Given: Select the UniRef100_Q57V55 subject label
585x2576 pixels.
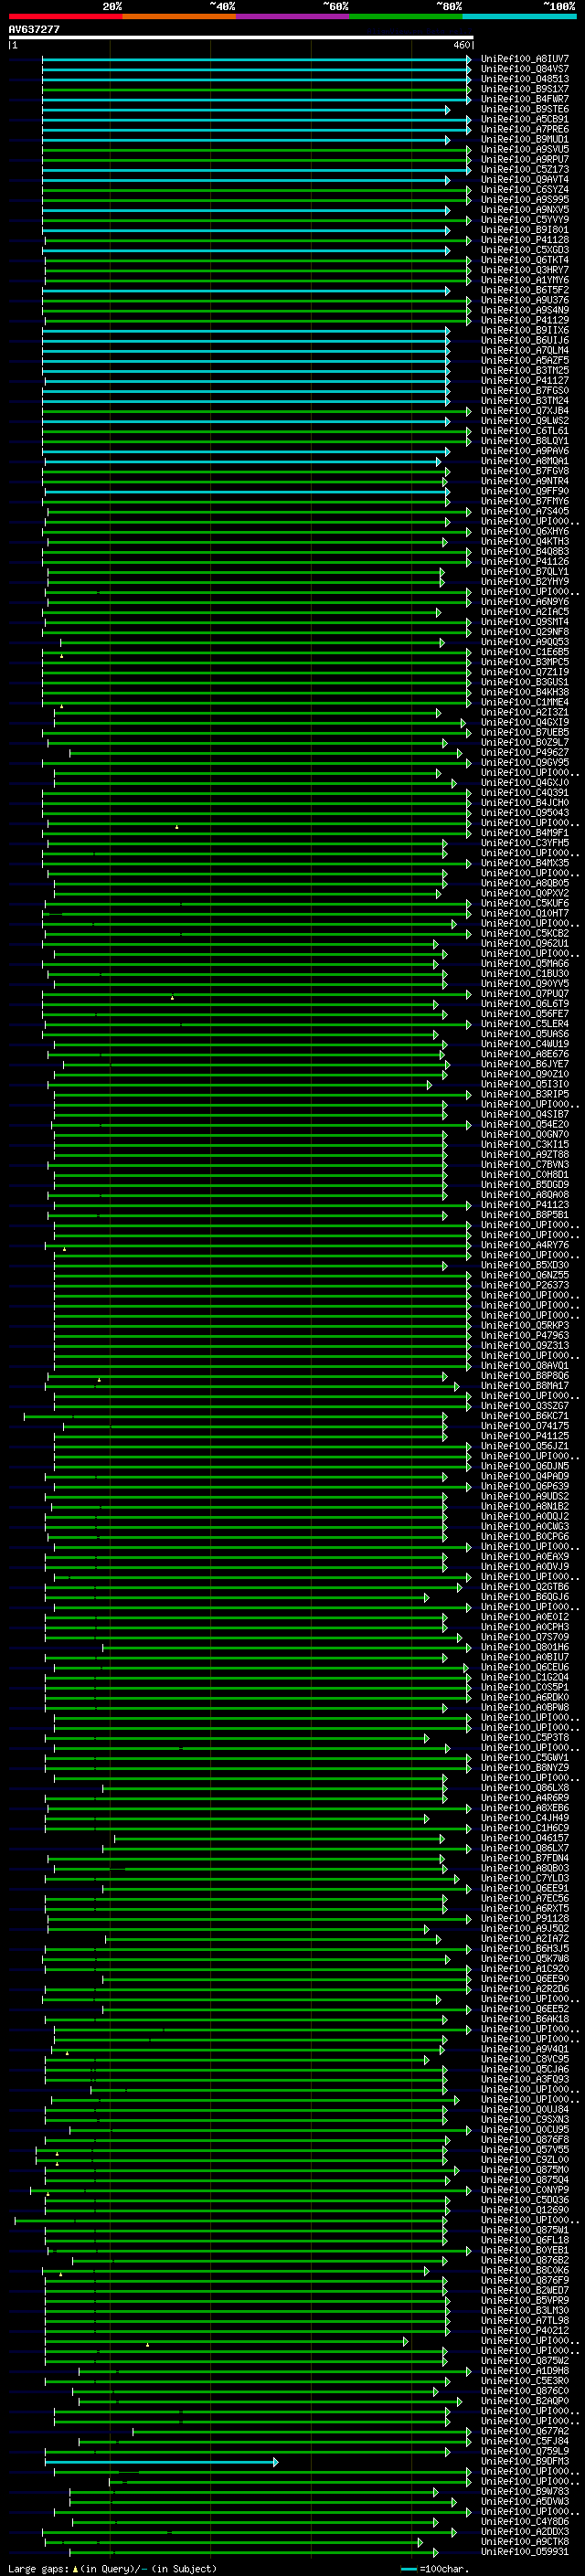Looking at the screenshot, I should point(524,2150).
